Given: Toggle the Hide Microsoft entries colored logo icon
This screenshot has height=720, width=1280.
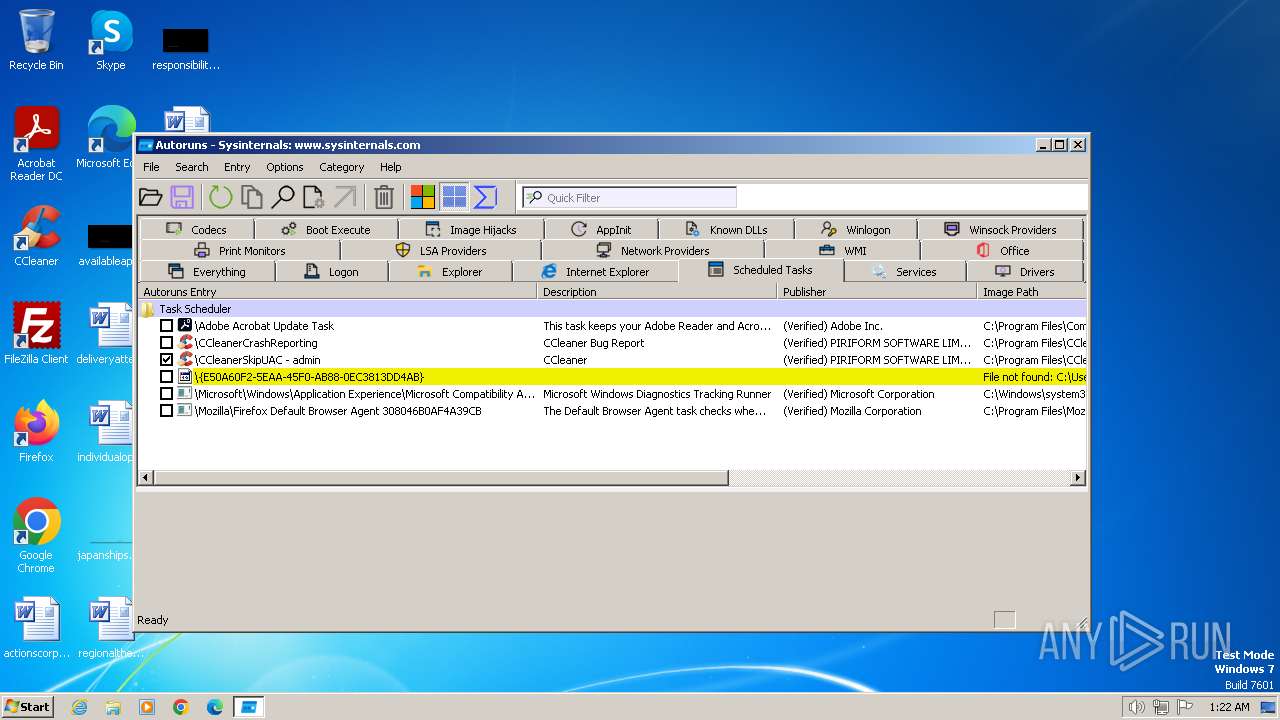Looking at the screenshot, I should tap(423, 197).
